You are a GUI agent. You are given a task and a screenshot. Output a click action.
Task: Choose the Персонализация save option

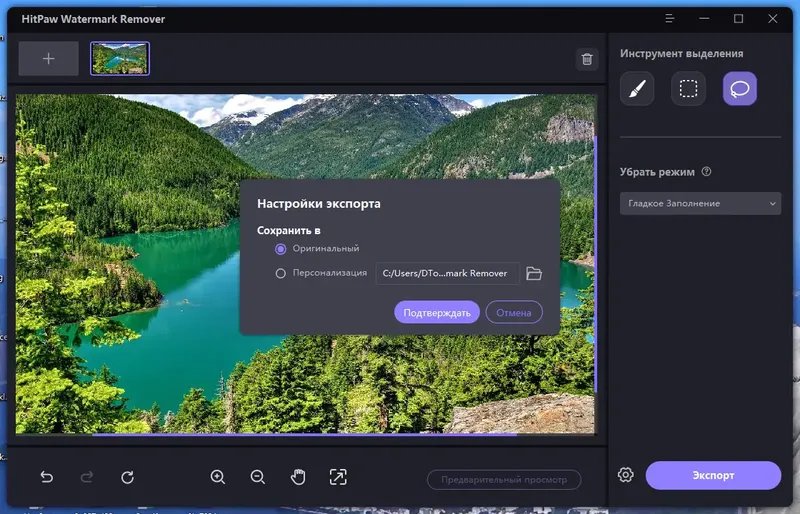[280, 274]
